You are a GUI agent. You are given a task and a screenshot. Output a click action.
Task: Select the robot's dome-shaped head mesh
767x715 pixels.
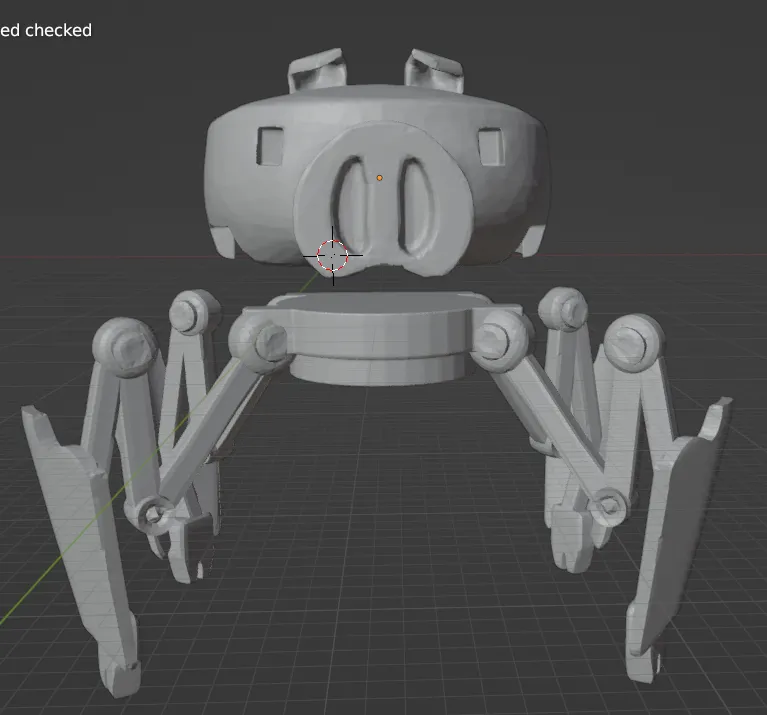coord(377,181)
